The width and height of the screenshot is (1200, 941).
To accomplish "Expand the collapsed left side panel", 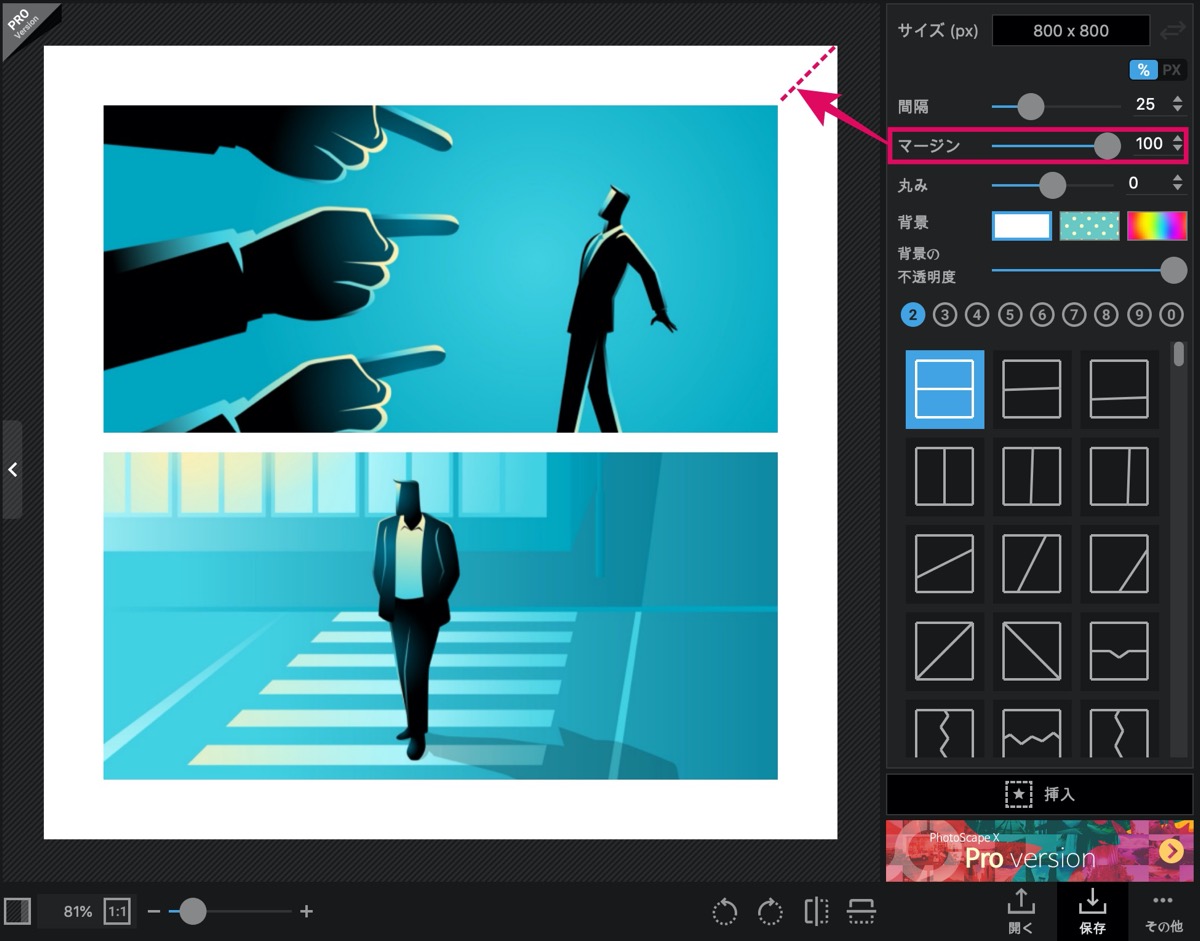I will (12, 469).
